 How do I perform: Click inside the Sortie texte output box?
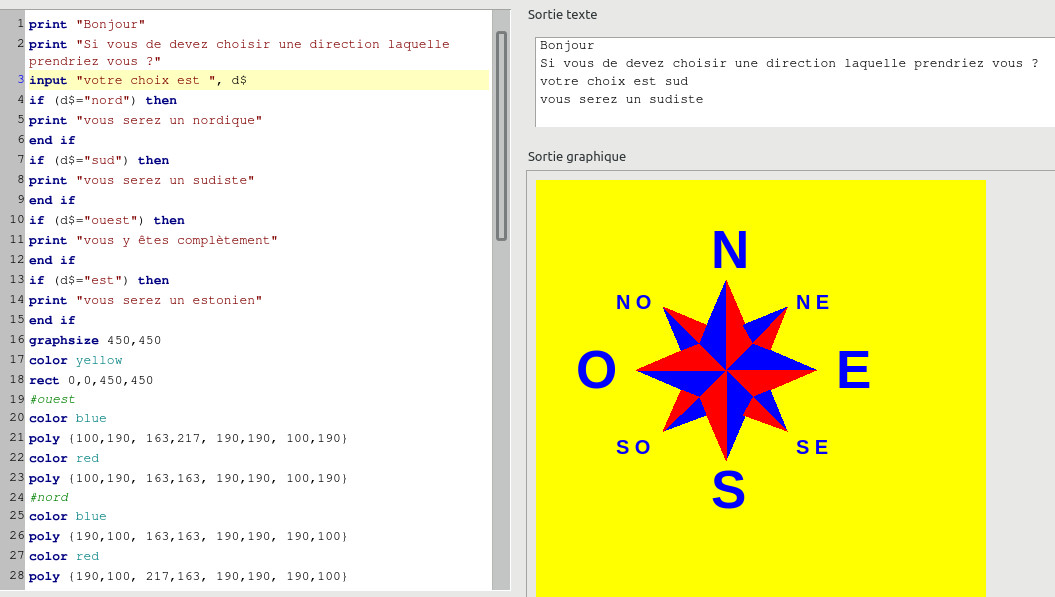[795, 82]
